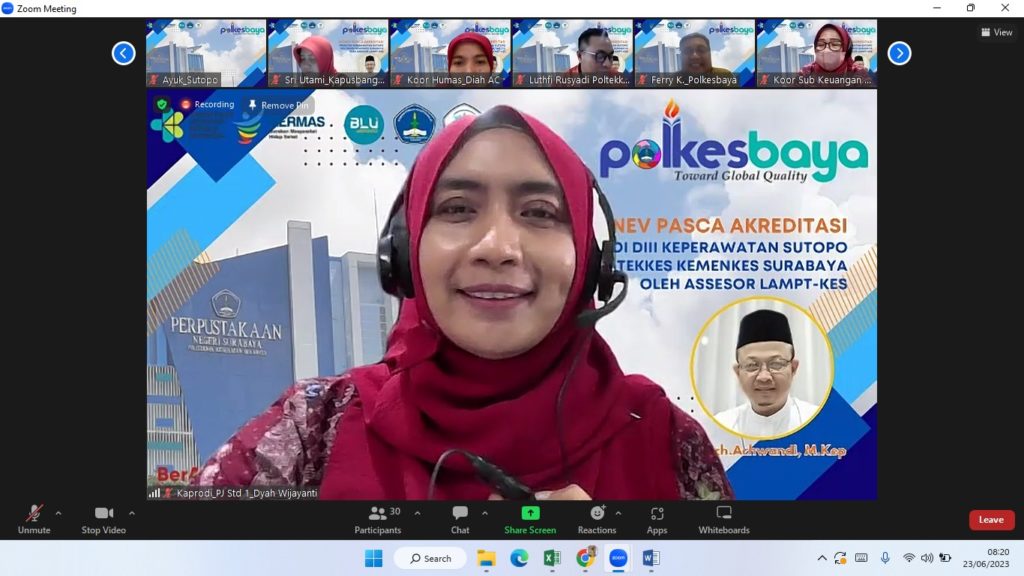This screenshot has width=1024, height=576.
Task: Switch to Zoom in the taskbar
Action: pyautogui.click(x=618, y=558)
